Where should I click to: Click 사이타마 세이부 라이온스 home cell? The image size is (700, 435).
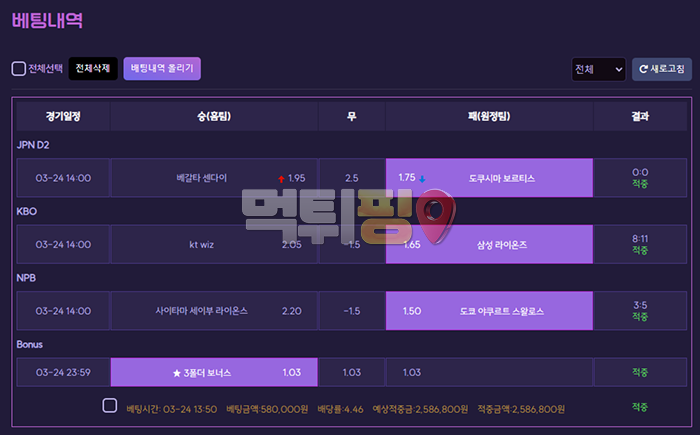coord(214,311)
